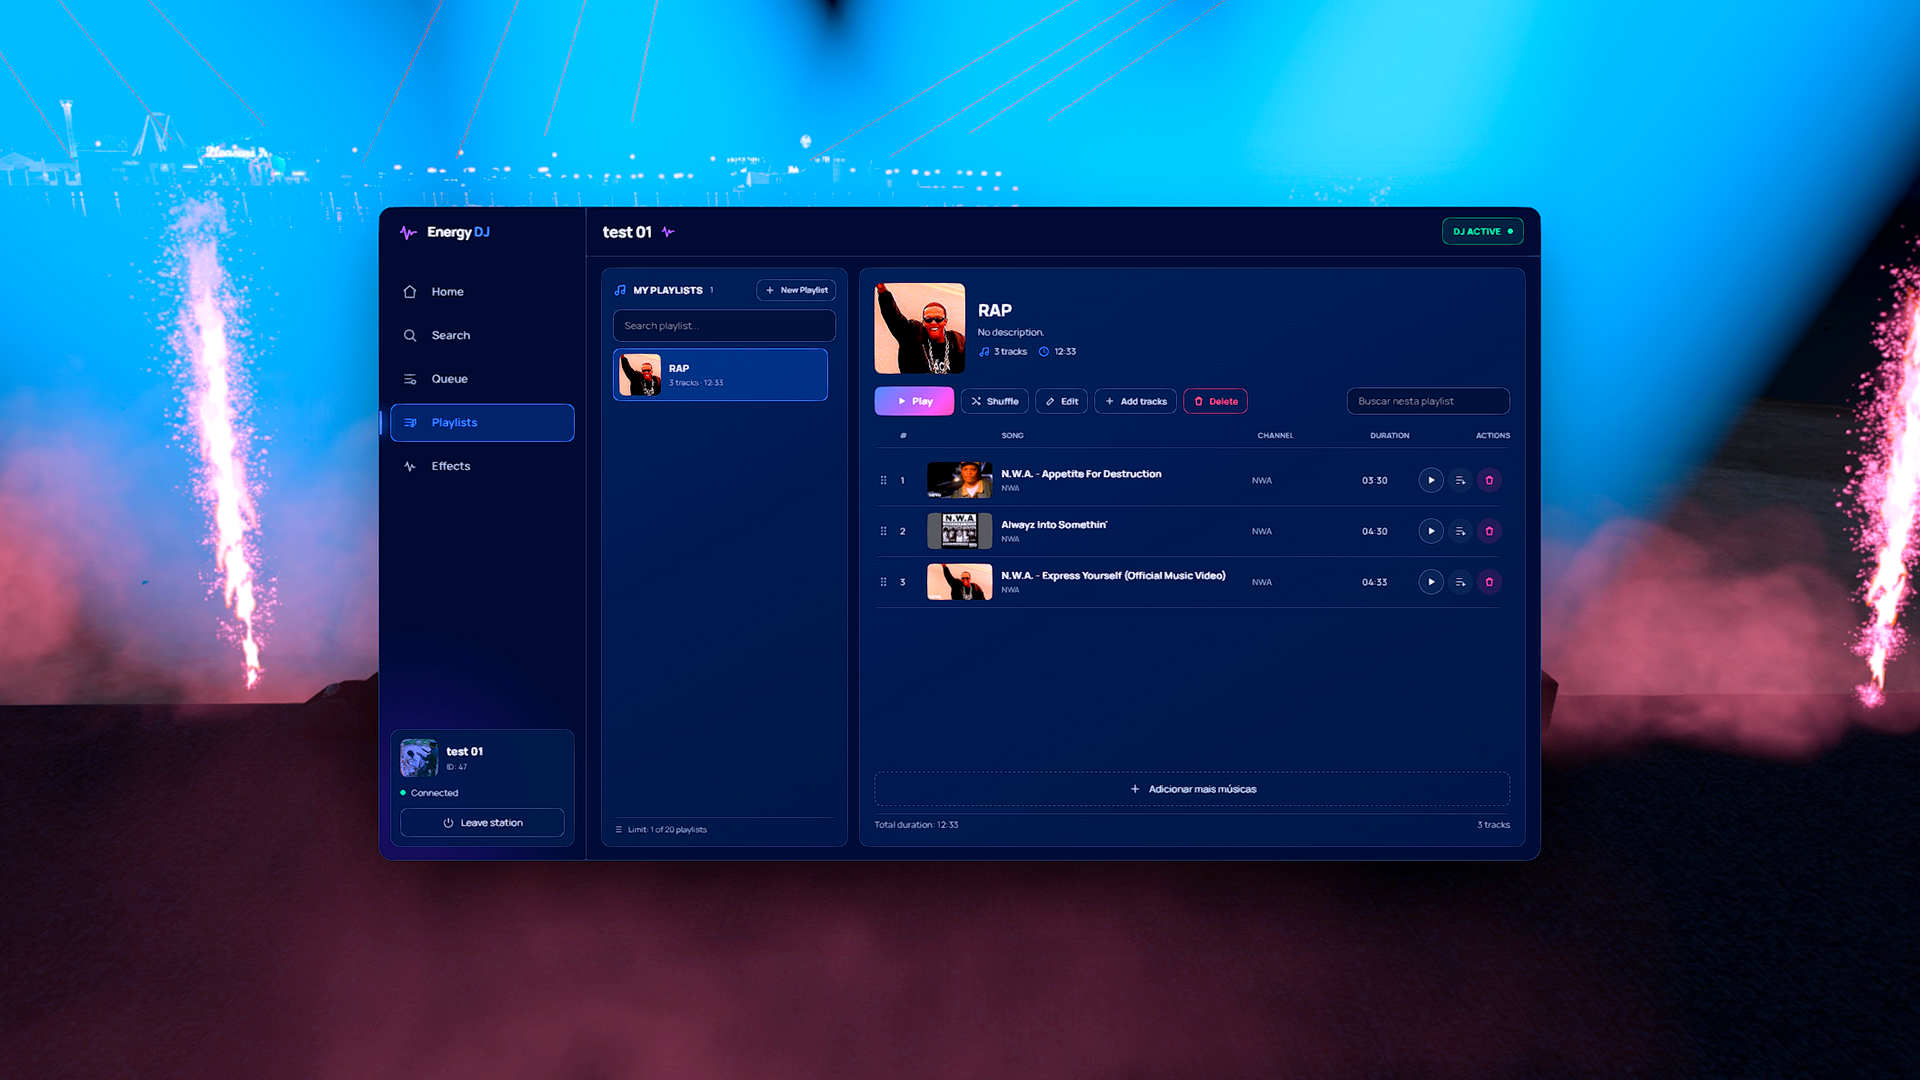Click the Queue list icon in sidebar
This screenshot has width=1920, height=1080.
click(410, 379)
